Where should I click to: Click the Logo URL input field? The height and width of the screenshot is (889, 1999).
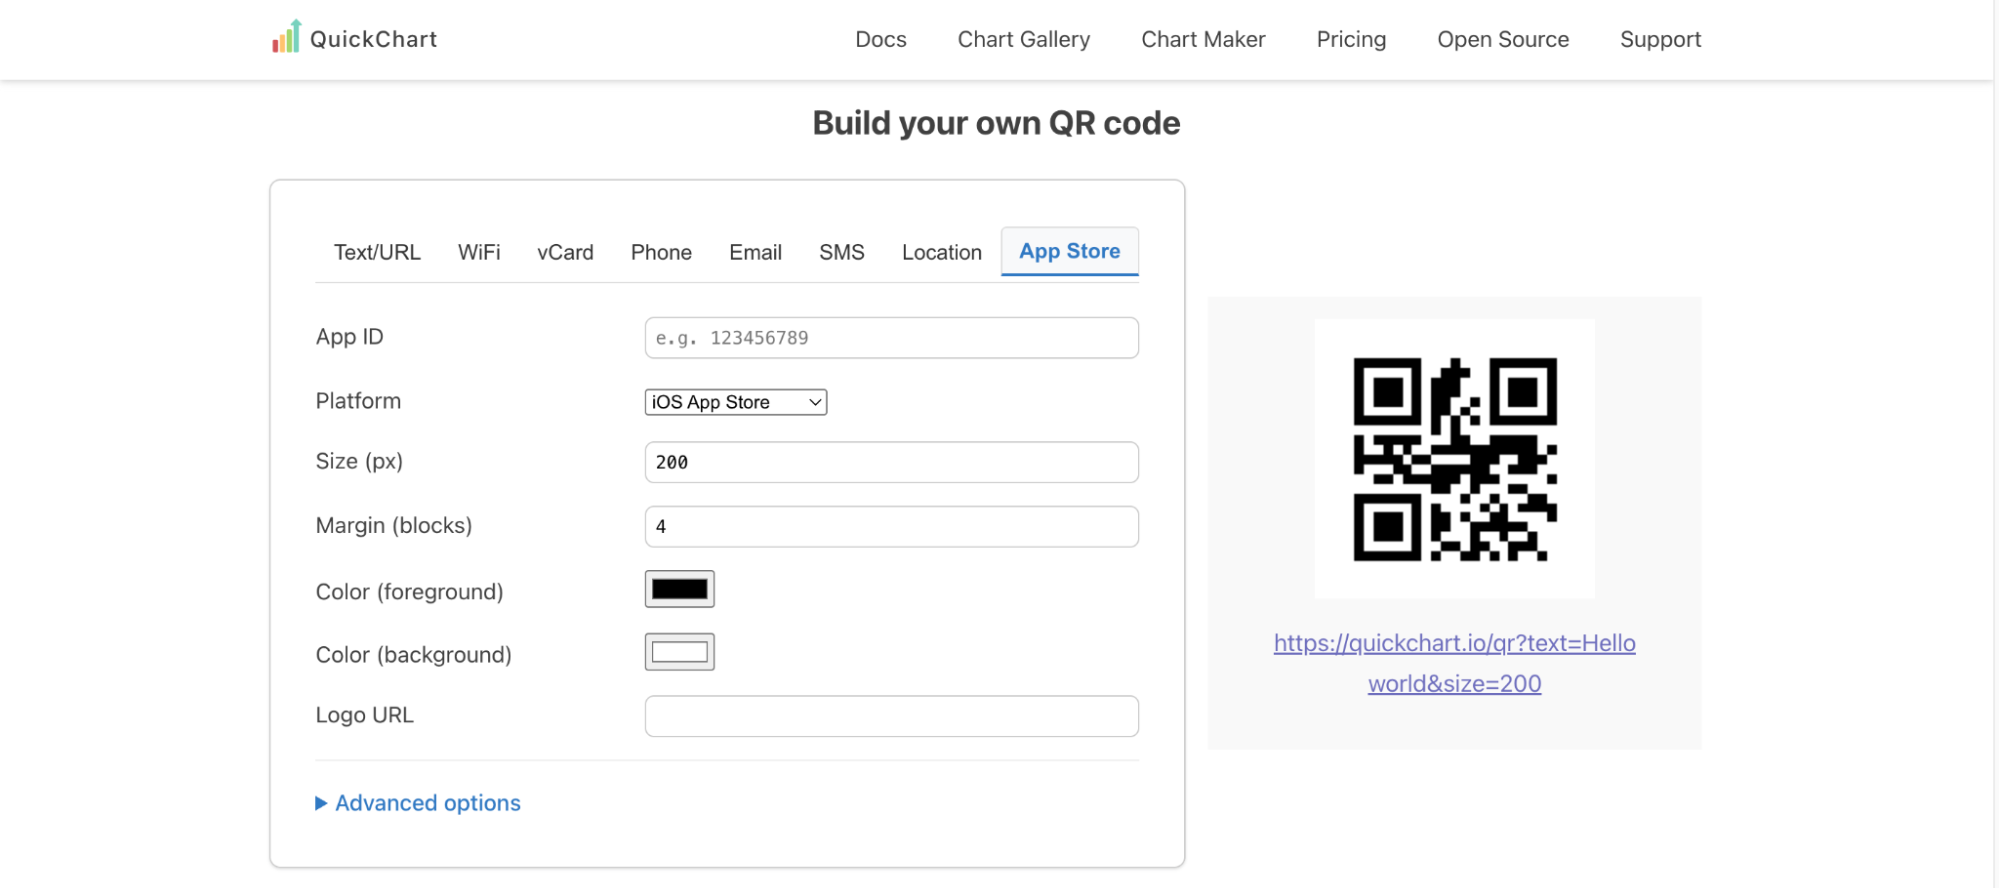891,716
